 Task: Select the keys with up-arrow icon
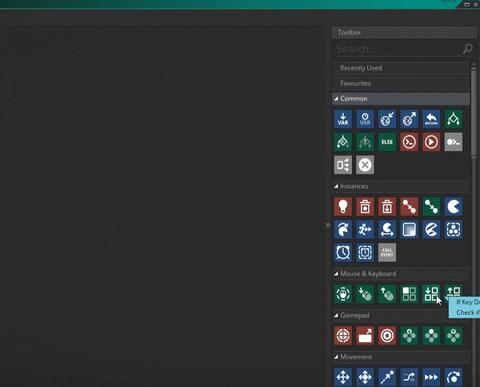point(453,292)
